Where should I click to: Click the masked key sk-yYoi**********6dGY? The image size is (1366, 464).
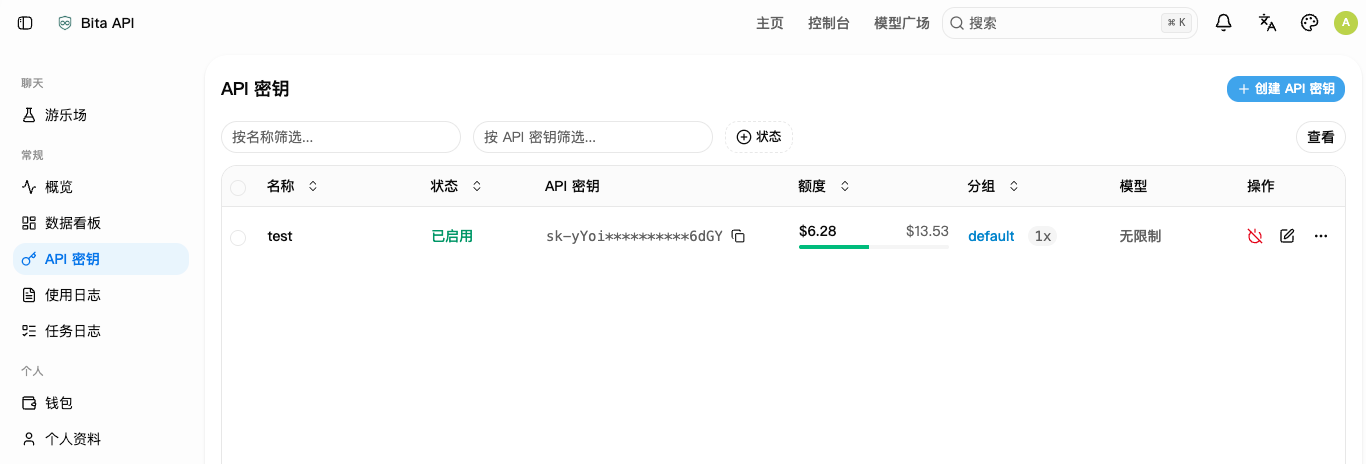634,236
